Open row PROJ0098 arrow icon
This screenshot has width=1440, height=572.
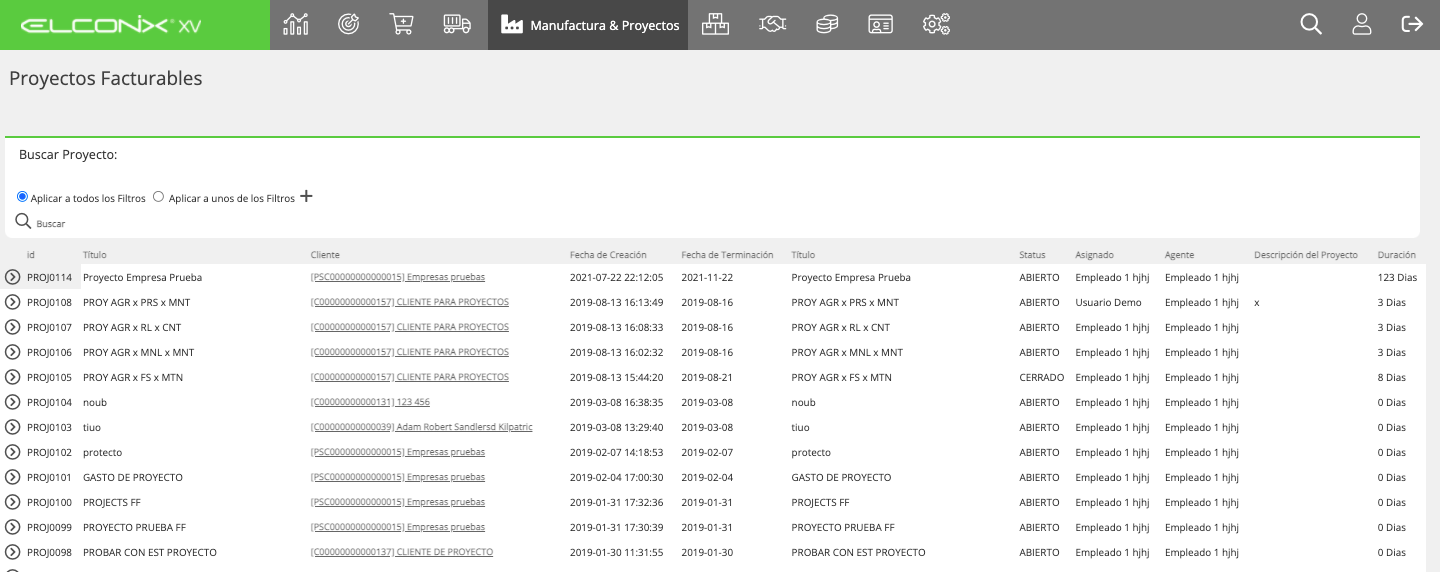pyautogui.click(x=12, y=552)
